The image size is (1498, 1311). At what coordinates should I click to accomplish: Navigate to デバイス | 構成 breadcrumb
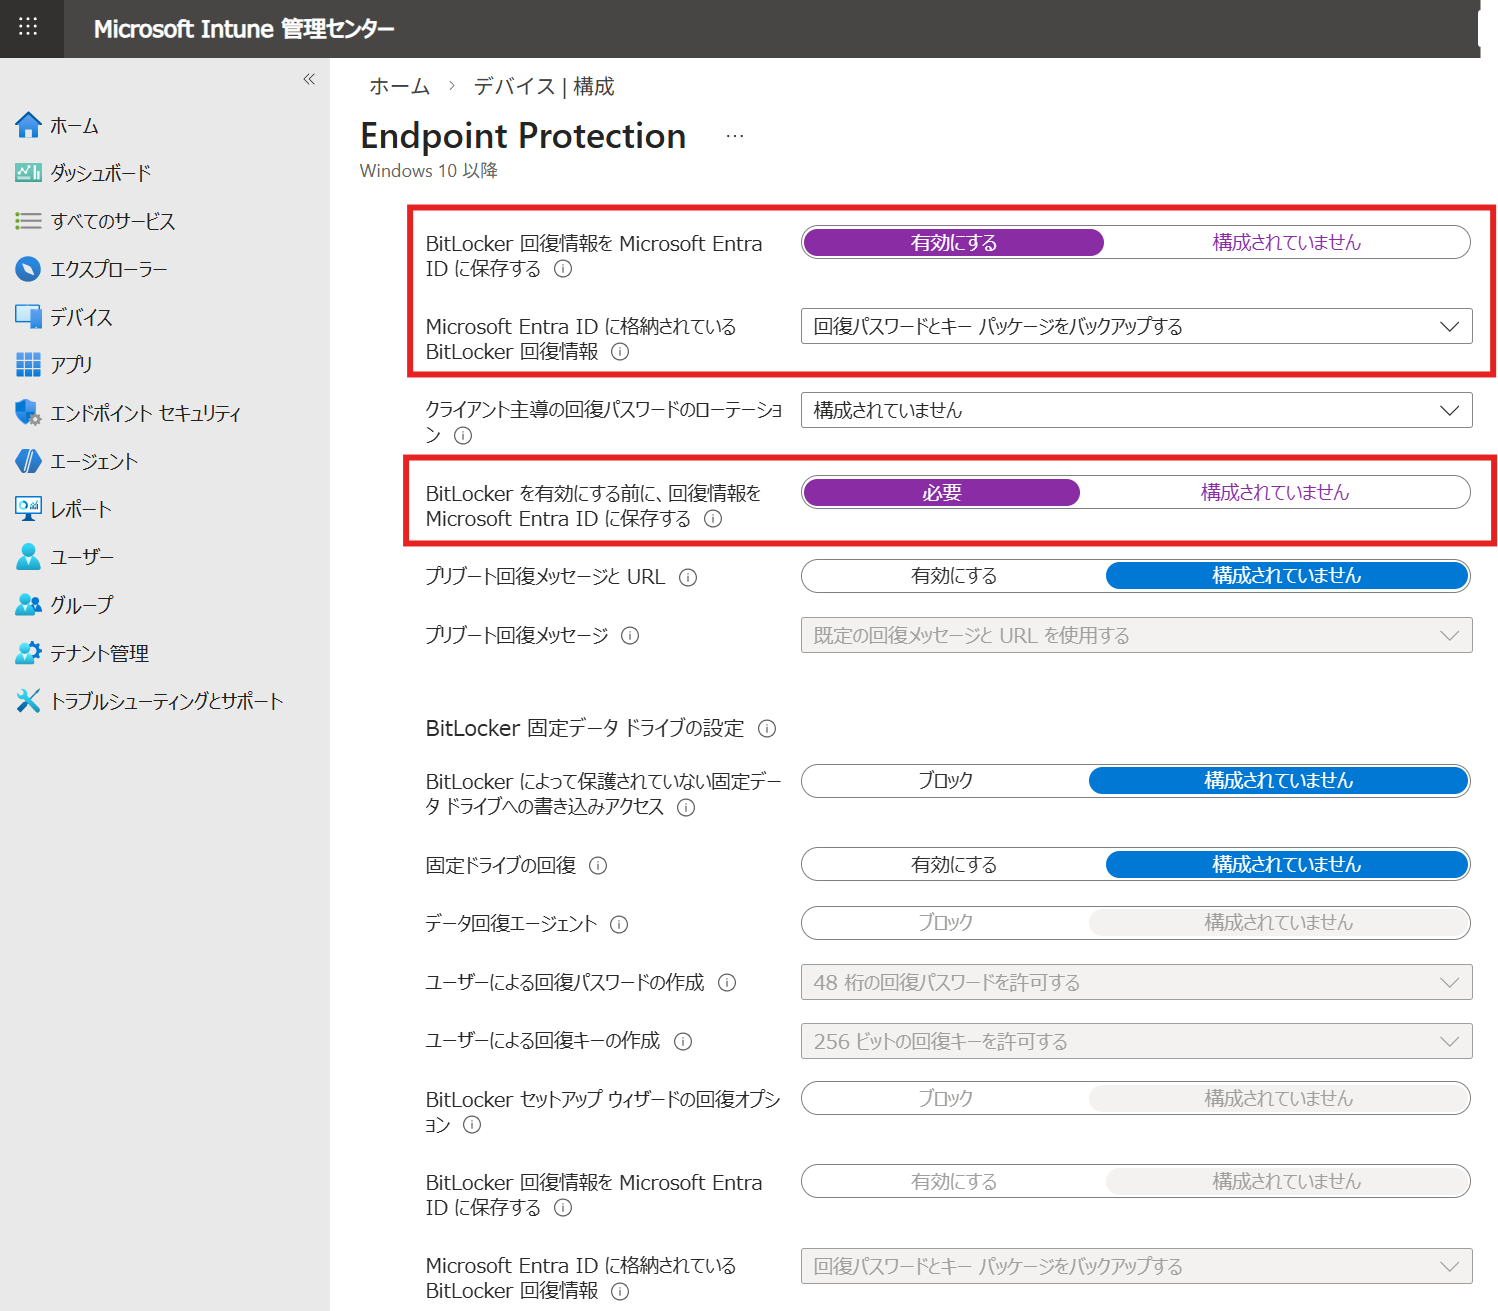pos(544,87)
